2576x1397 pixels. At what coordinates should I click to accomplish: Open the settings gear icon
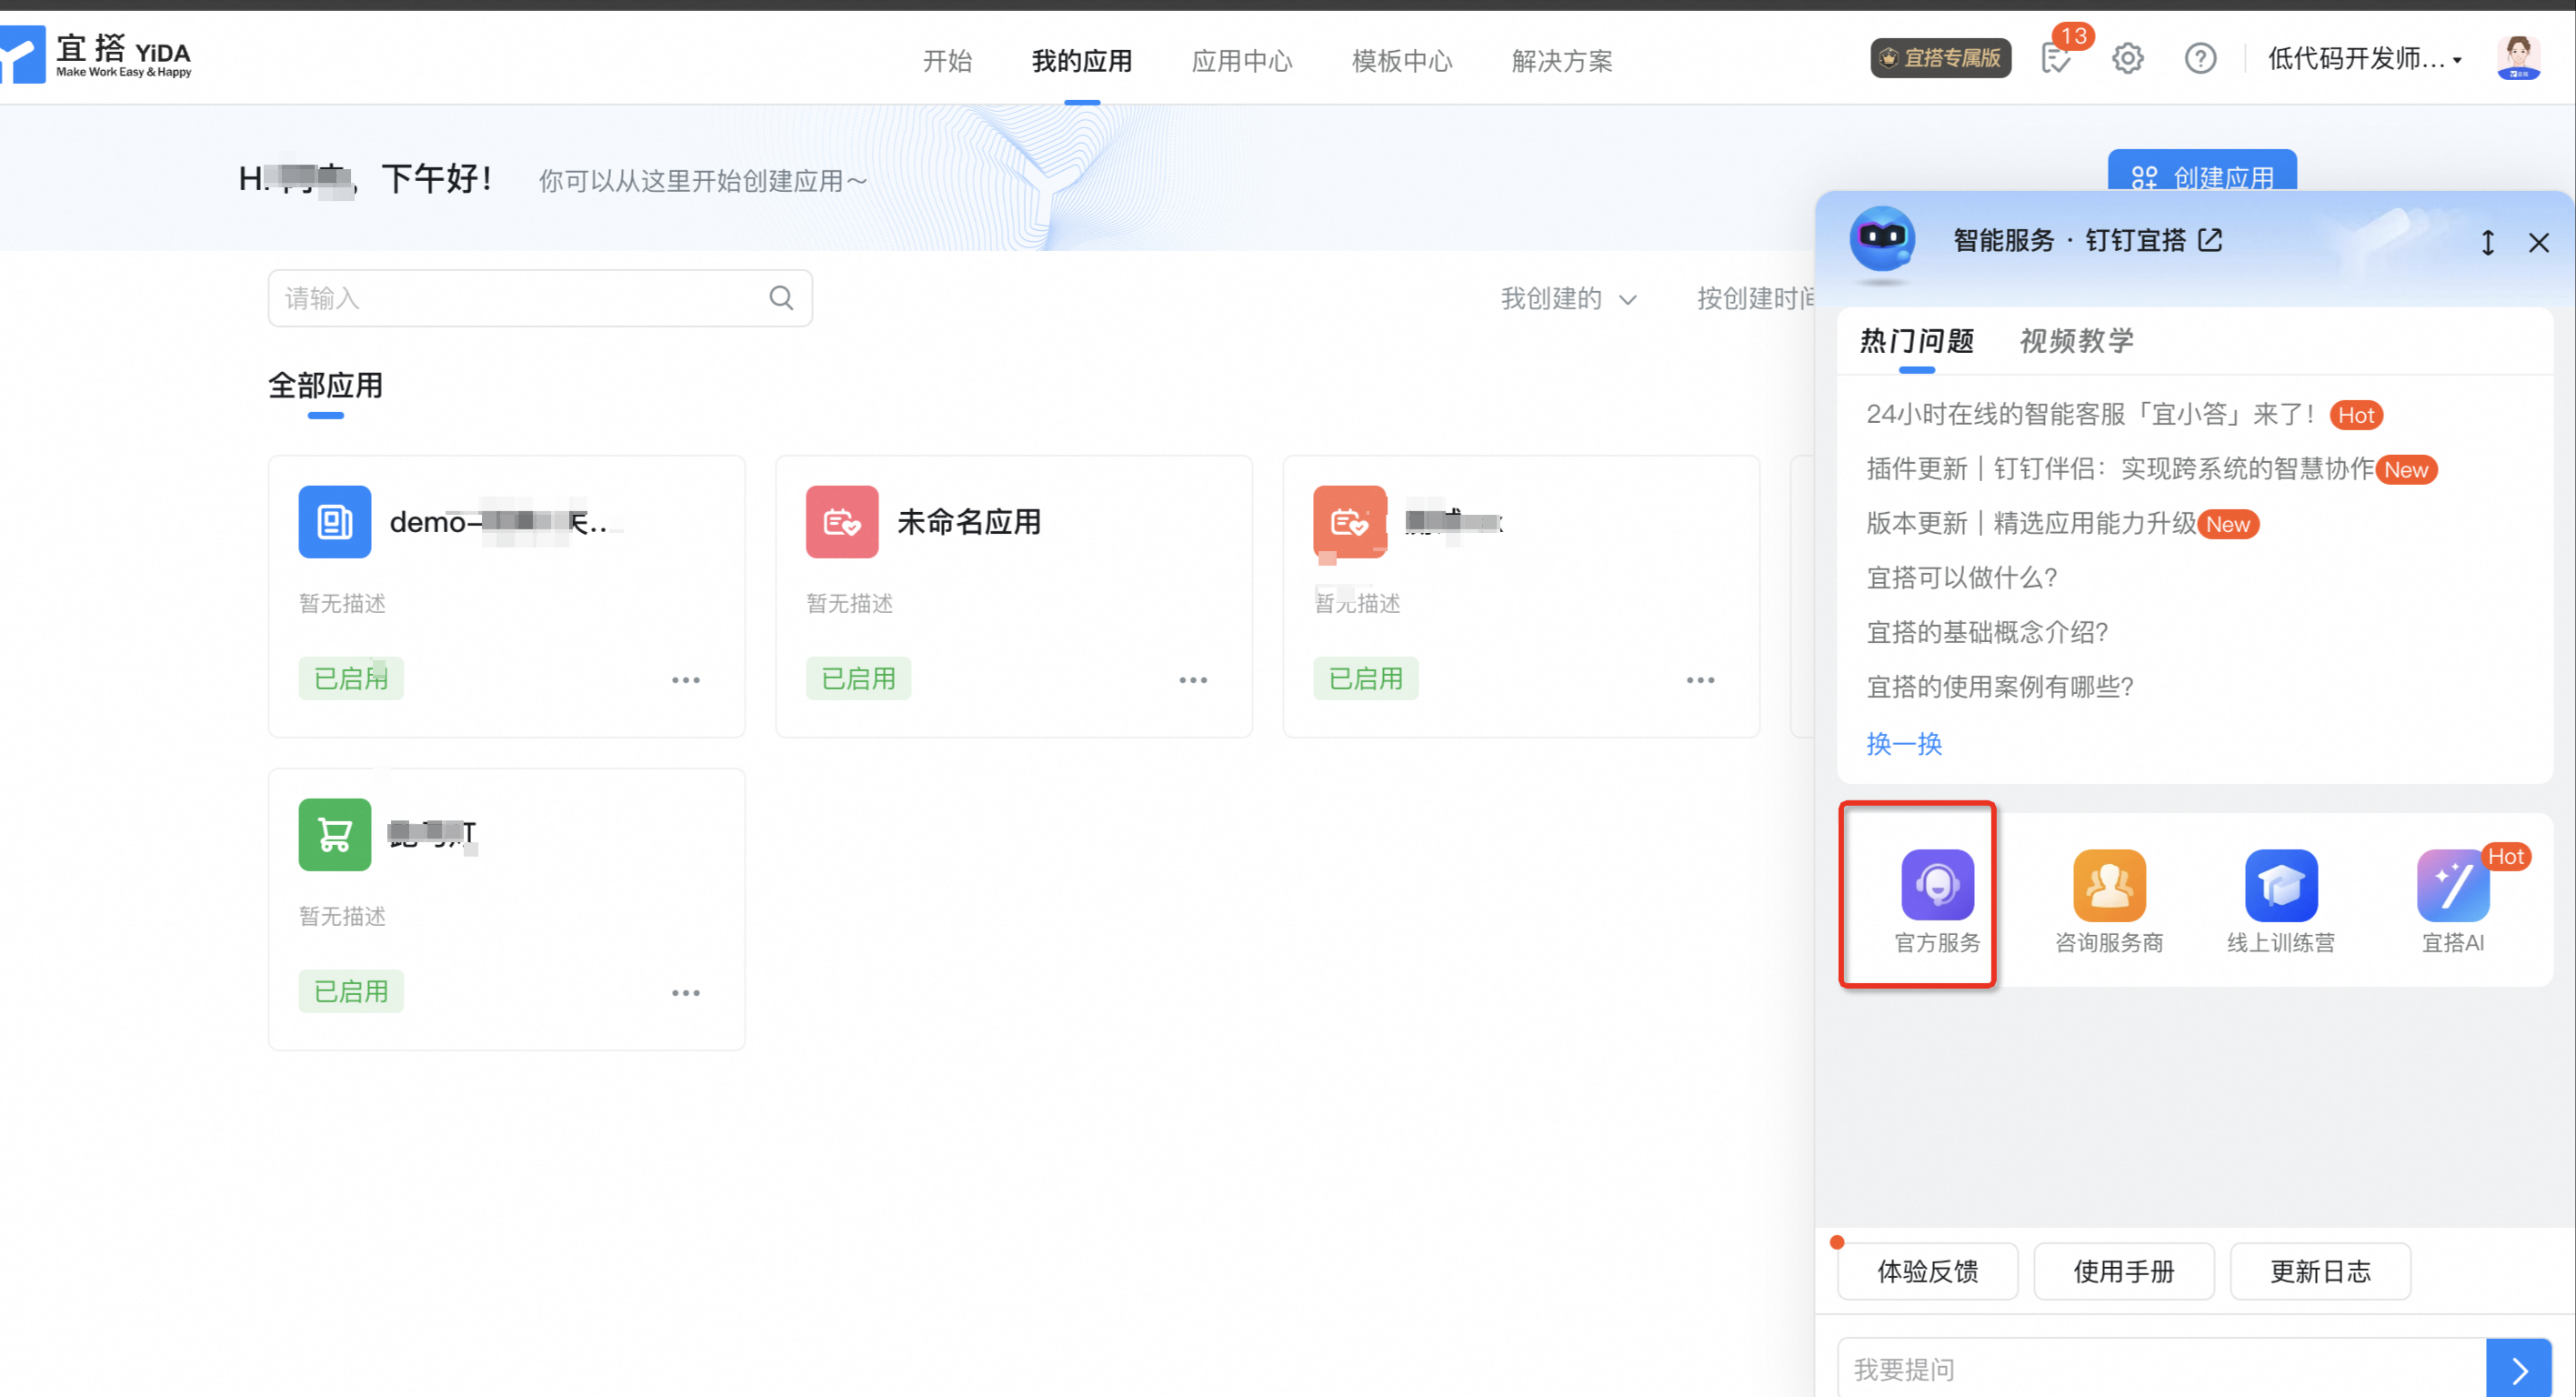click(2128, 59)
